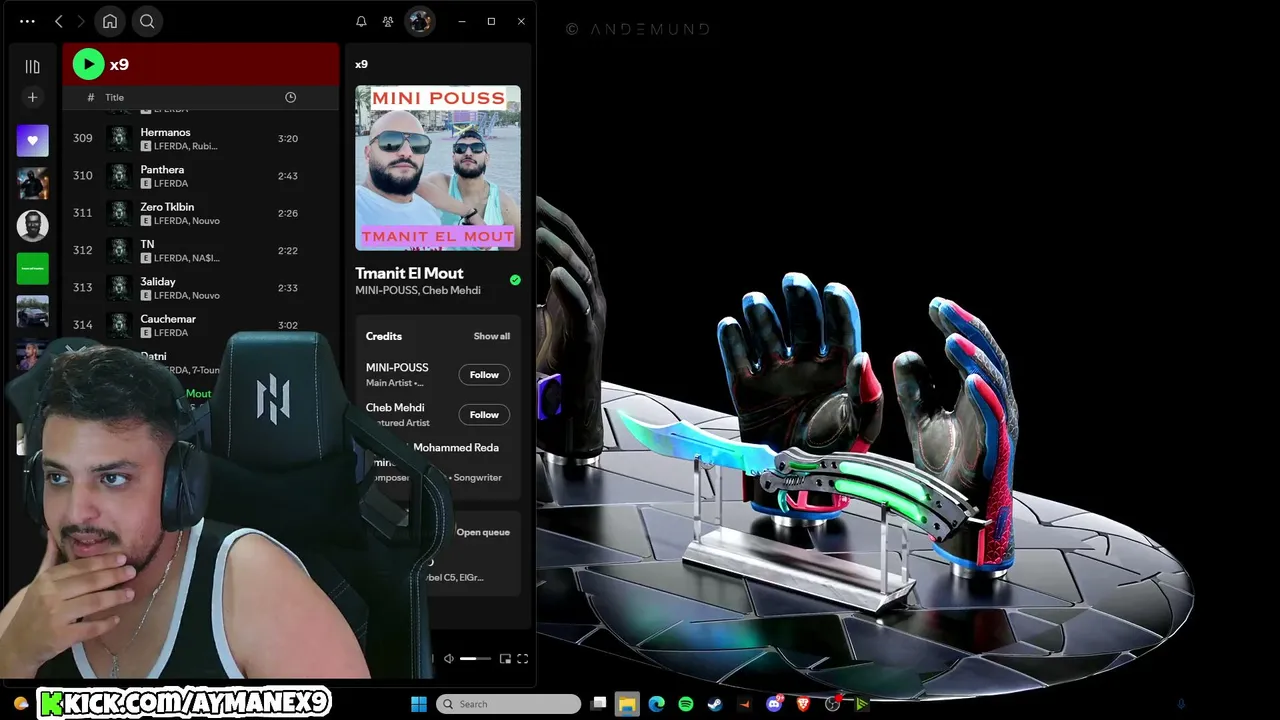The height and width of the screenshot is (720, 1280).
Task: Open the orange-arrow app on the taskbar
Action: (744, 704)
